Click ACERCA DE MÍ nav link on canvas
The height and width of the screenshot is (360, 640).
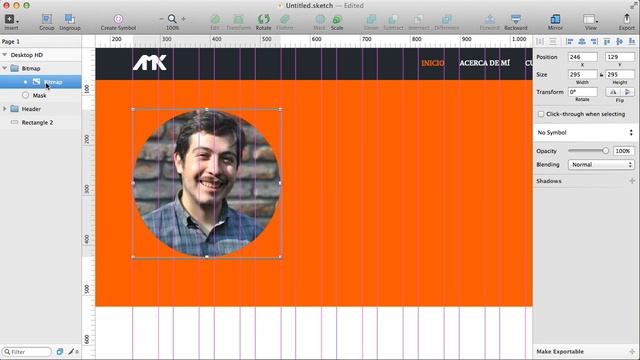484,63
